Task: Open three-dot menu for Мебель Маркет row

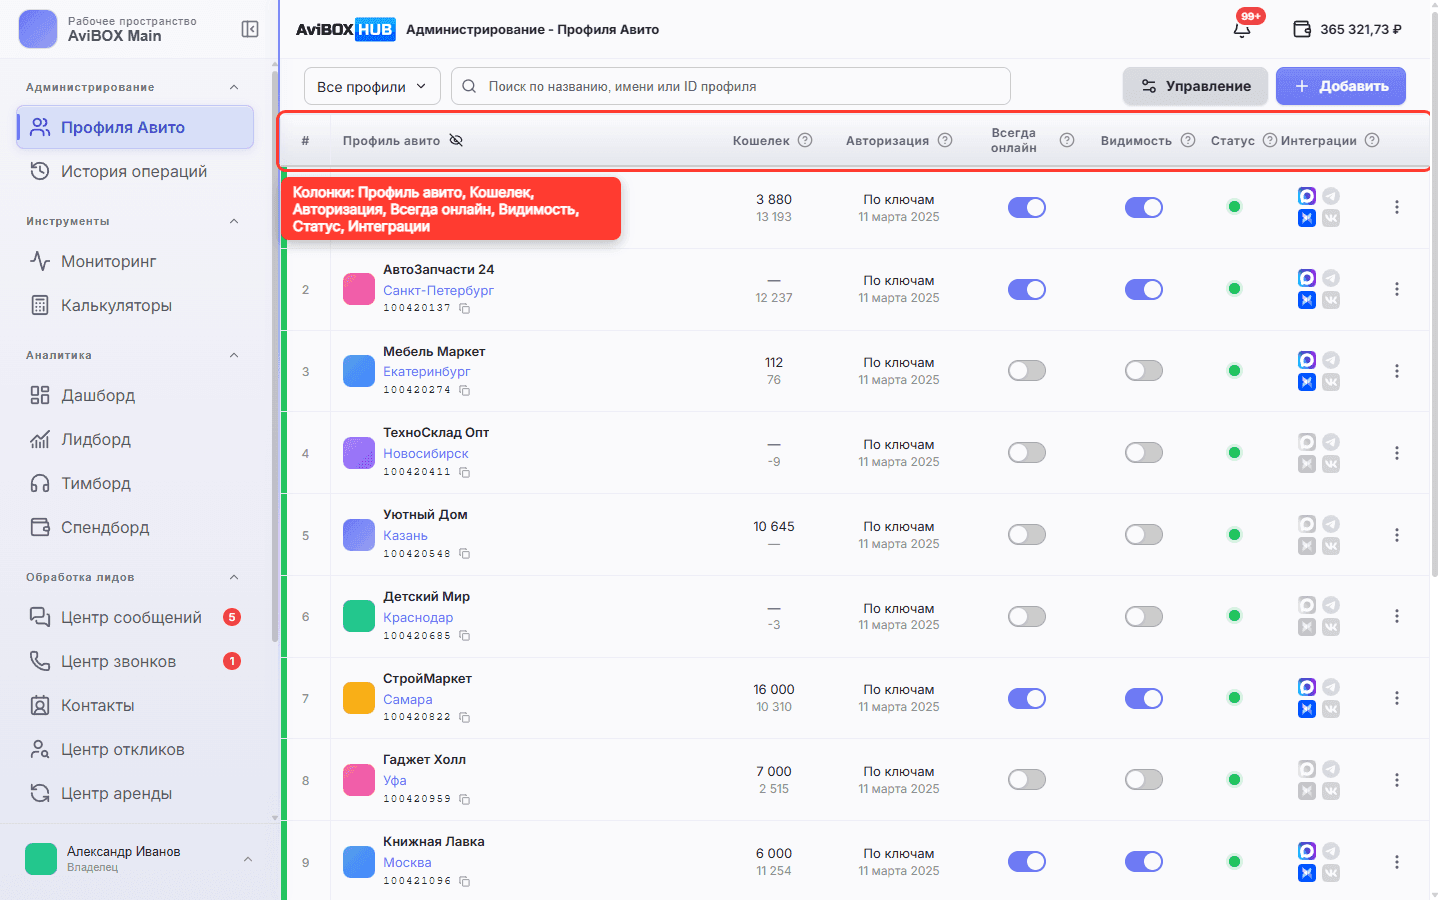Action: (1397, 371)
